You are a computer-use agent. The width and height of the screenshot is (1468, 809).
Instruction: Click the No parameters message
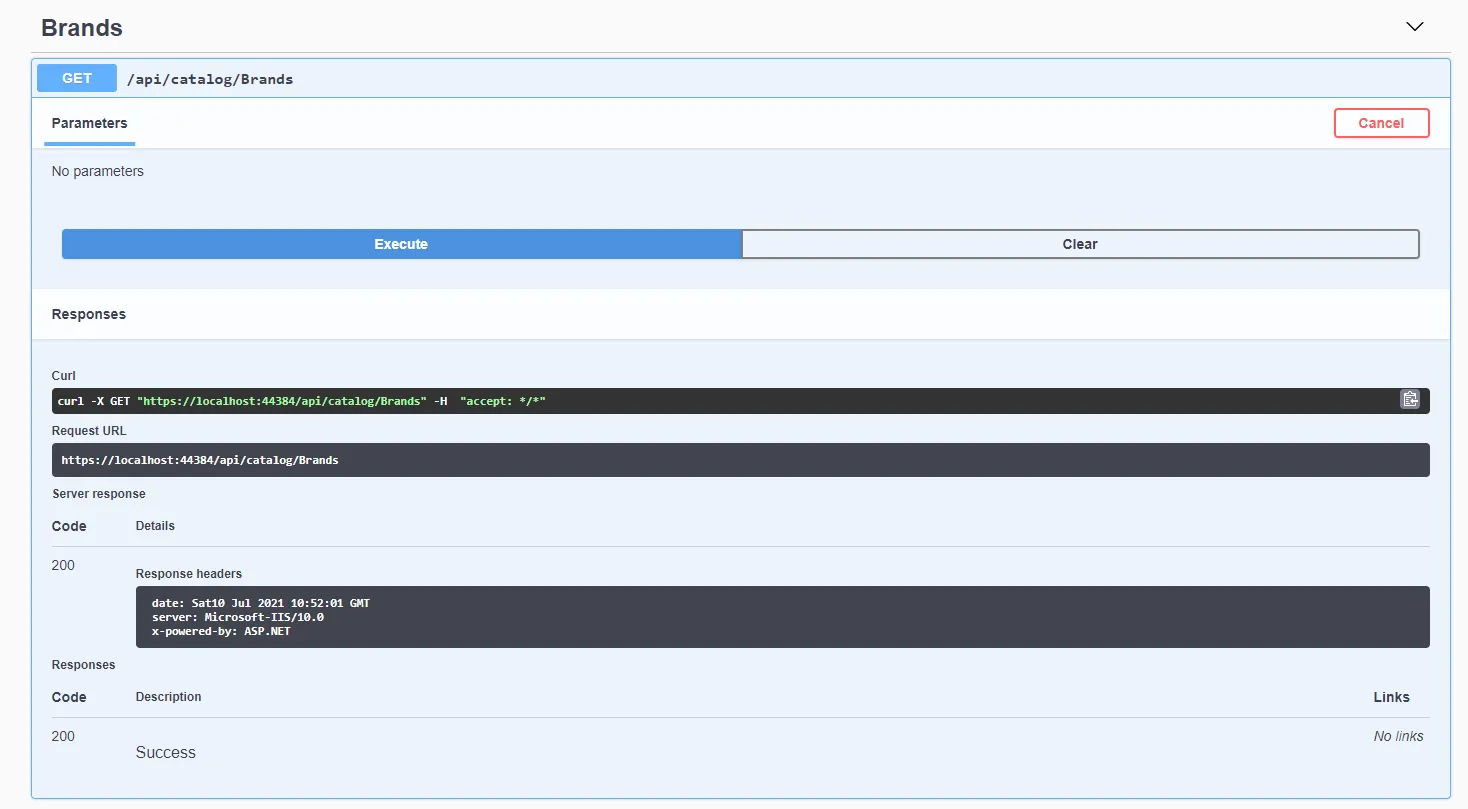tap(97, 171)
